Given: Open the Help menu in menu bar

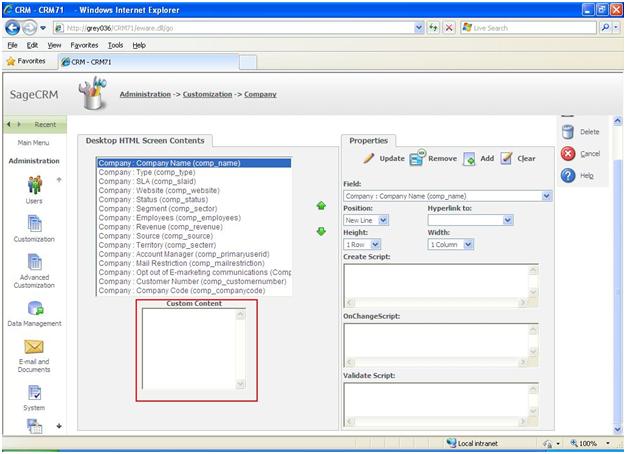Looking at the screenshot, I should tap(139, 45).
